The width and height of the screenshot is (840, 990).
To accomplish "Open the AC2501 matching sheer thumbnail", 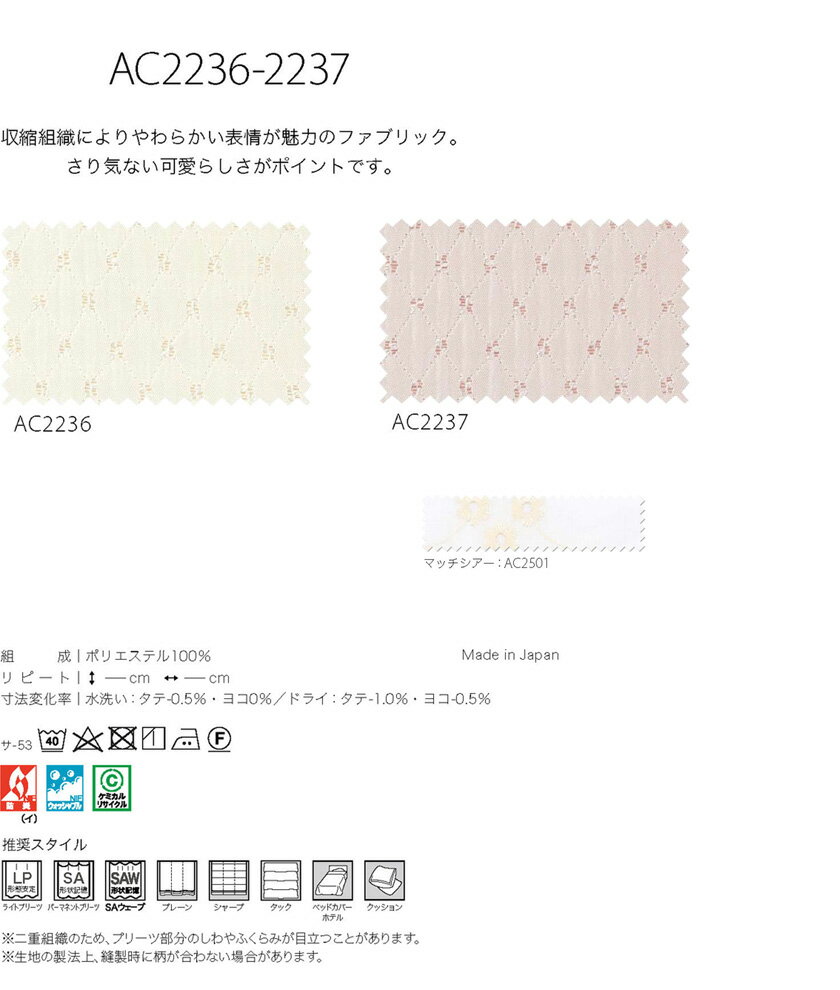I will [534, 524].
